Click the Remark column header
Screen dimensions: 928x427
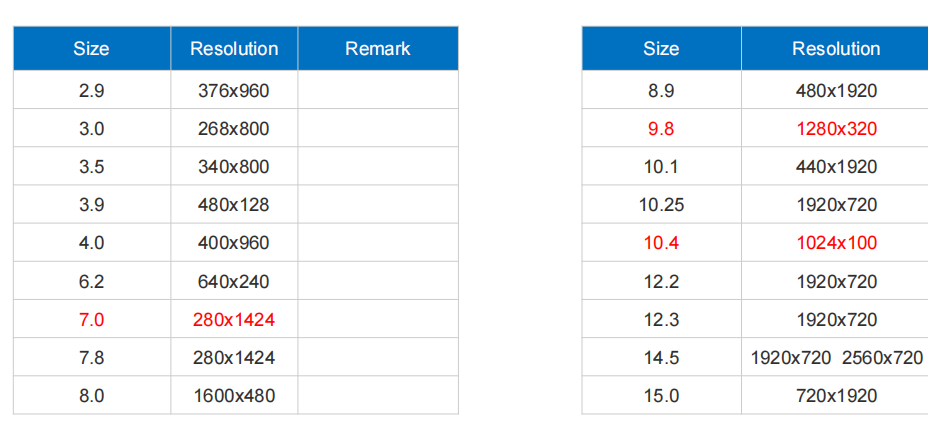(377, 48)
